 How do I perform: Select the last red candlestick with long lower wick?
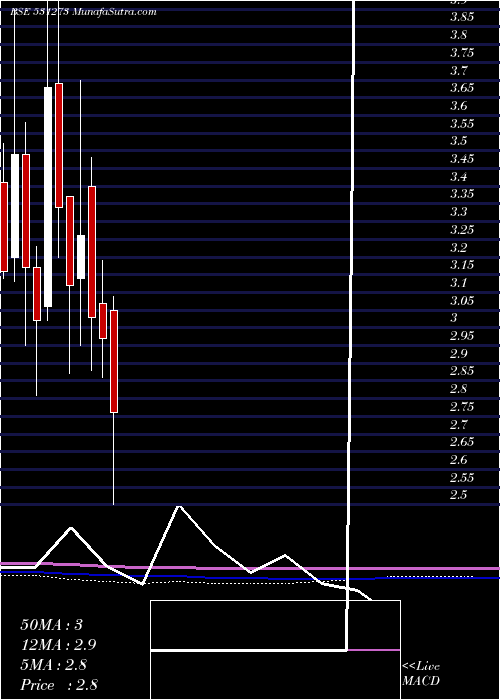coord(114,362)
